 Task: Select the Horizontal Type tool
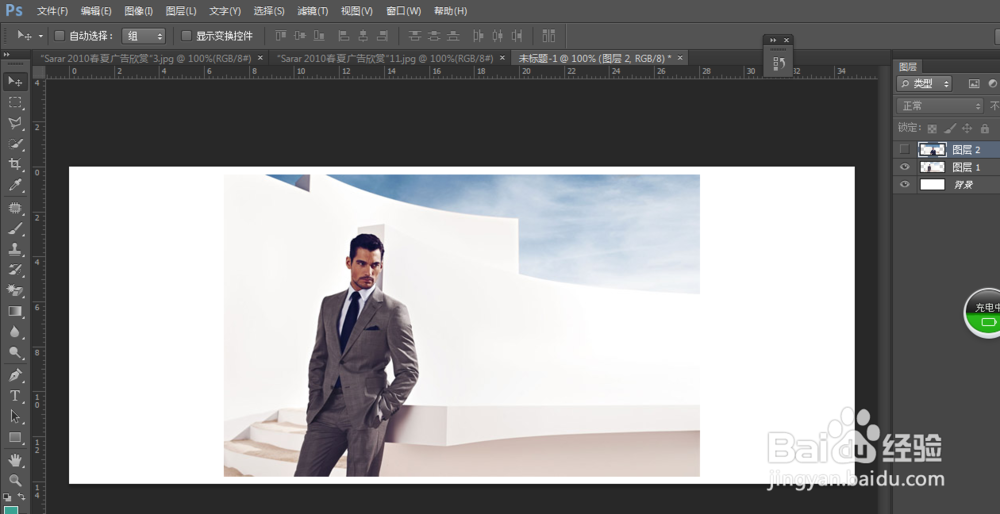(x=15, y=396)
